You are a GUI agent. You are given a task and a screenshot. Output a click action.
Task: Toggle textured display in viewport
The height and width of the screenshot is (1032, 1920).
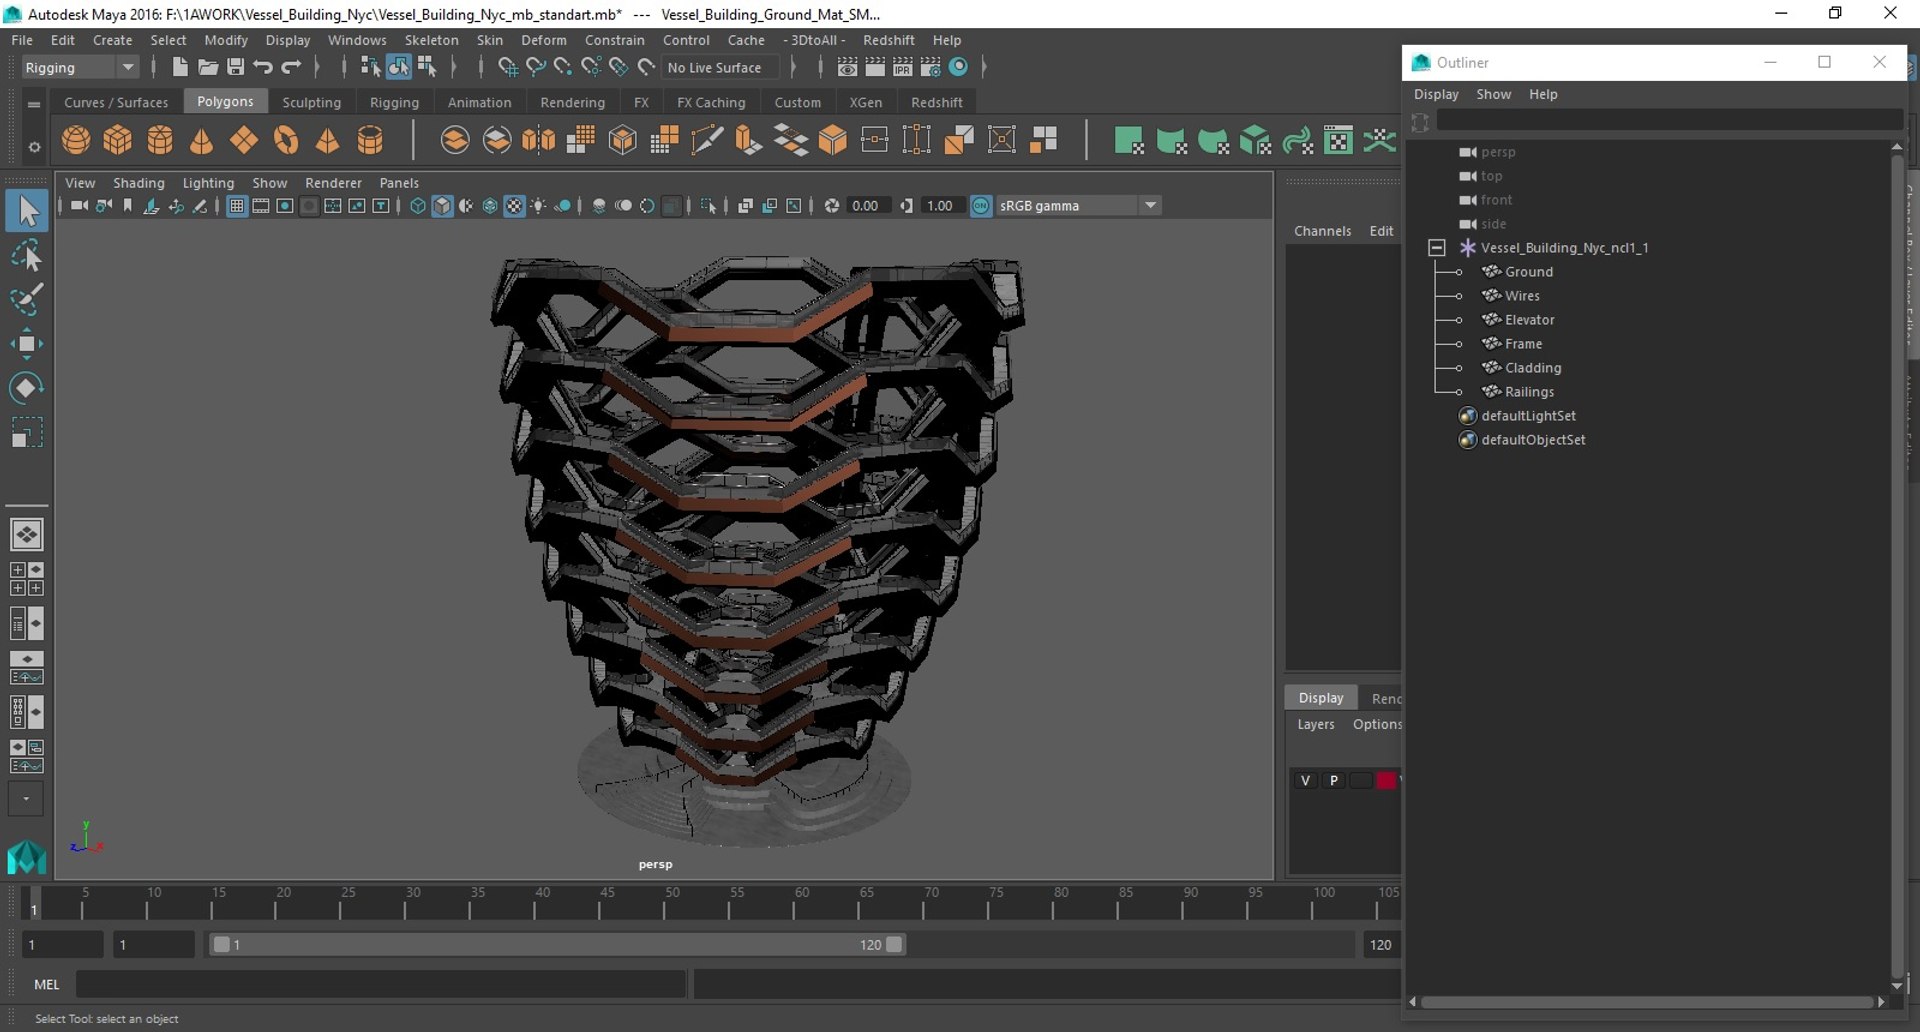tap(514, 206)
